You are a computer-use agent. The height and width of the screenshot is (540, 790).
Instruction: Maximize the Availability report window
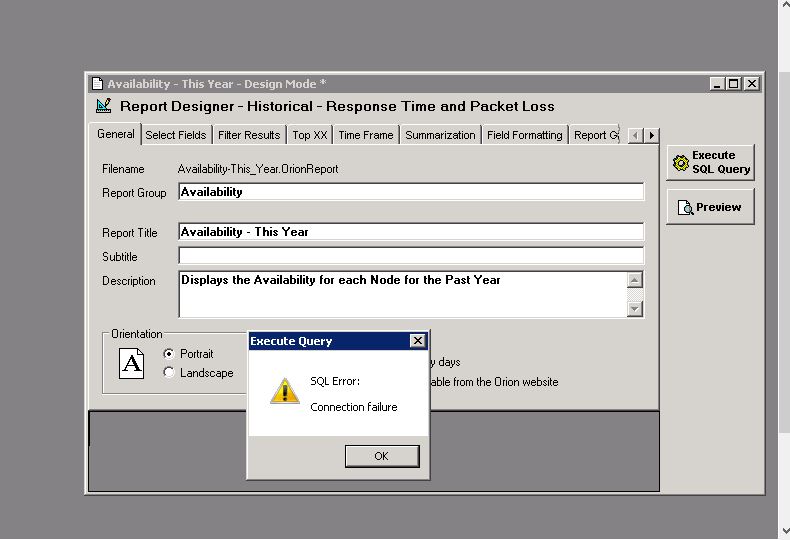tap(734, 84)
